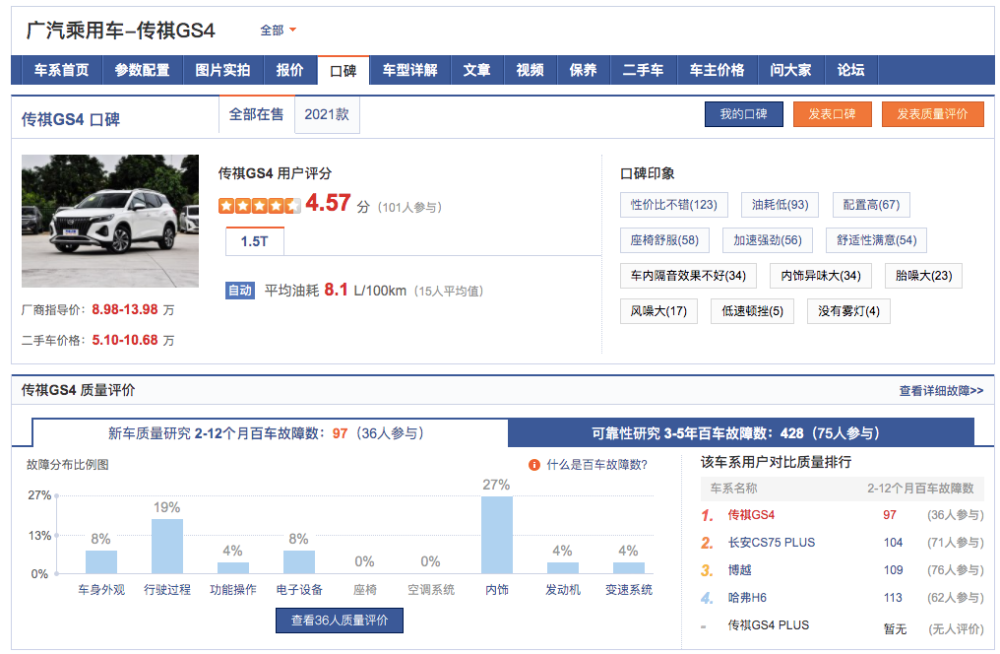Click the 风噪大(17) tag
Viewport: 1000px width, 654px height.
(x=659, y=311)
